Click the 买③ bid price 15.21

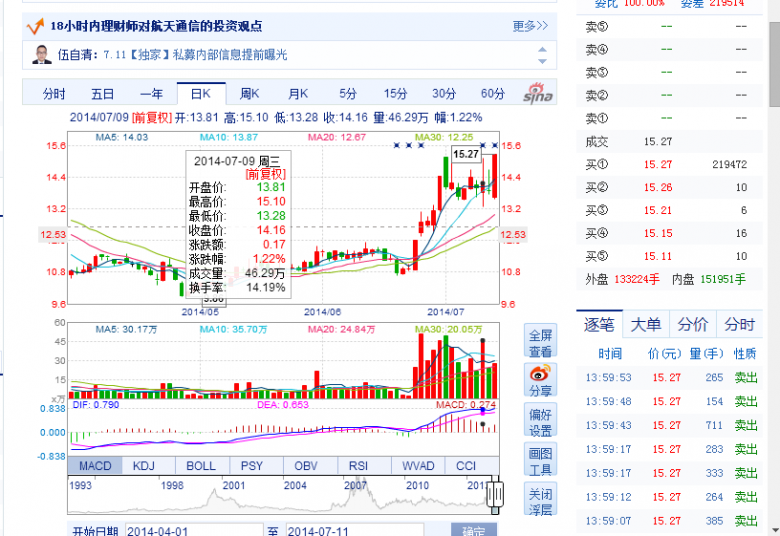tap(658, 210)
